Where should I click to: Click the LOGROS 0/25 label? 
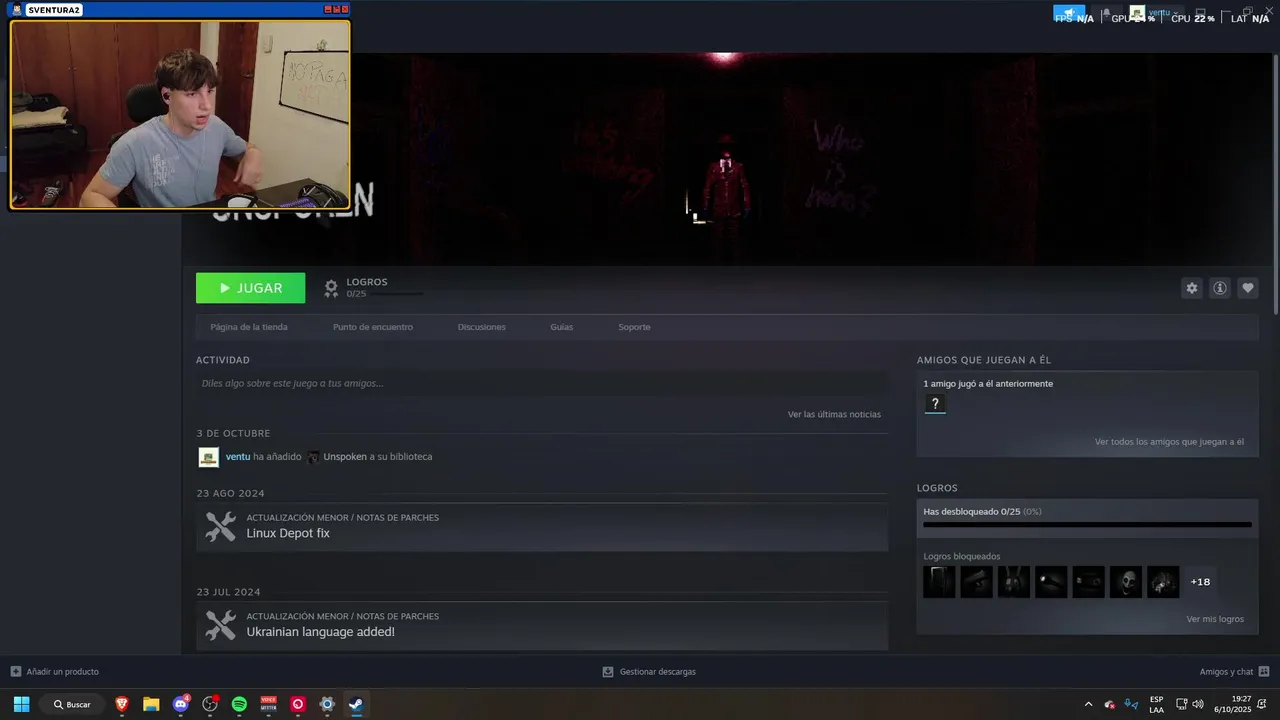coord(367,288)
